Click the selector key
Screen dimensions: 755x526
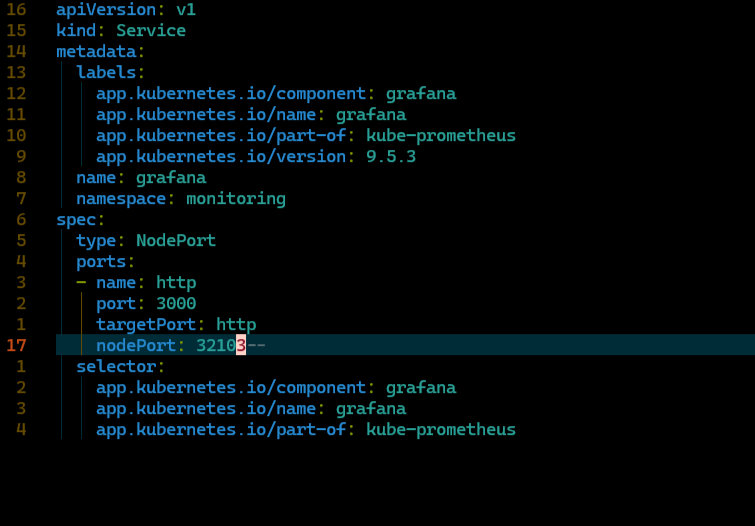(117, 367)
